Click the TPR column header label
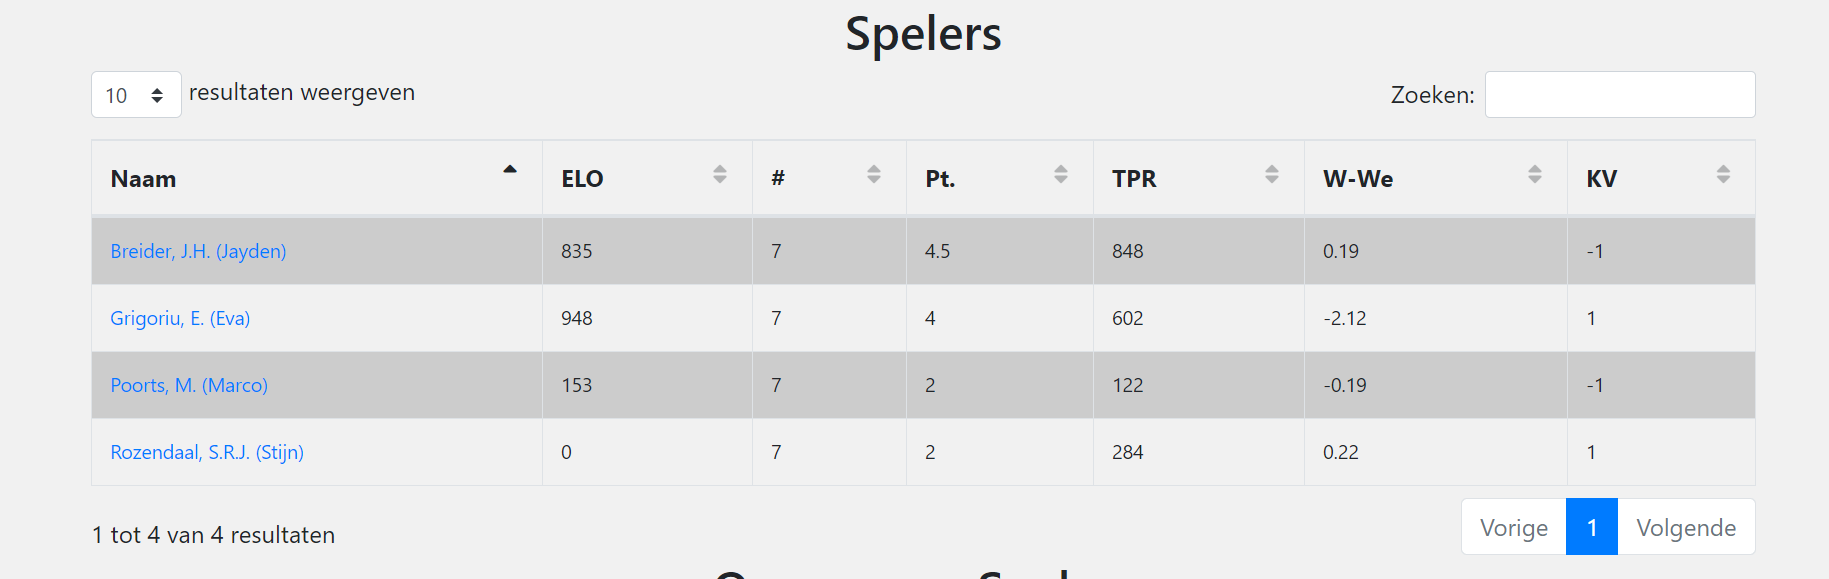 (1134, 179)
